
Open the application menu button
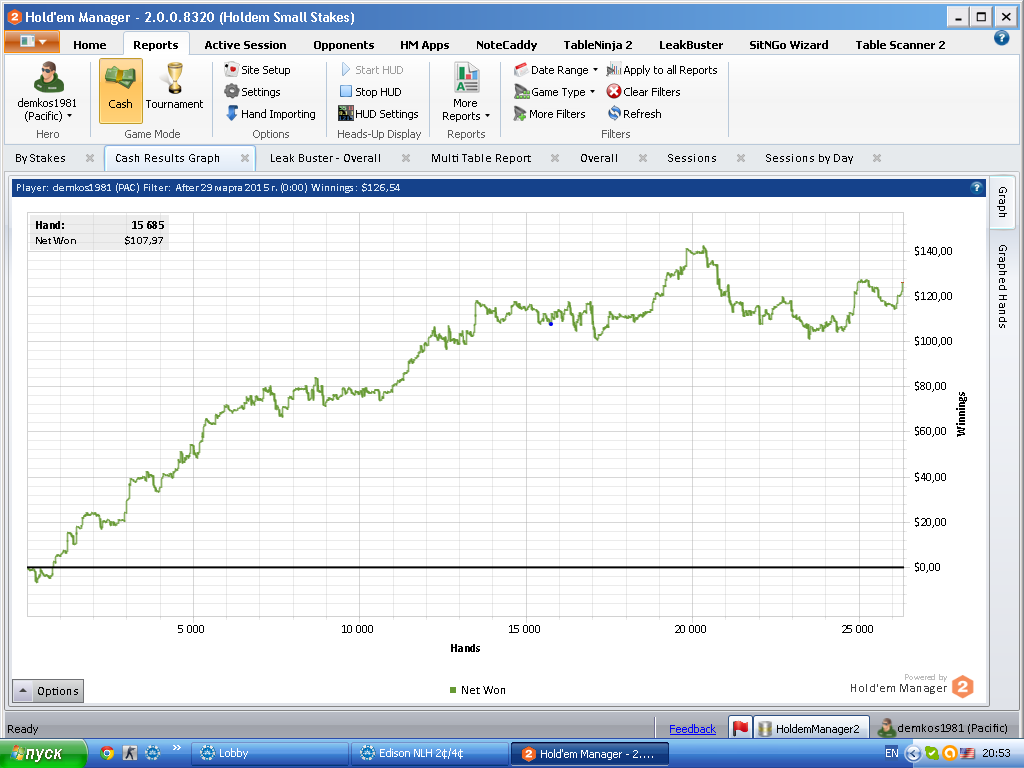(x=32, y=42)
